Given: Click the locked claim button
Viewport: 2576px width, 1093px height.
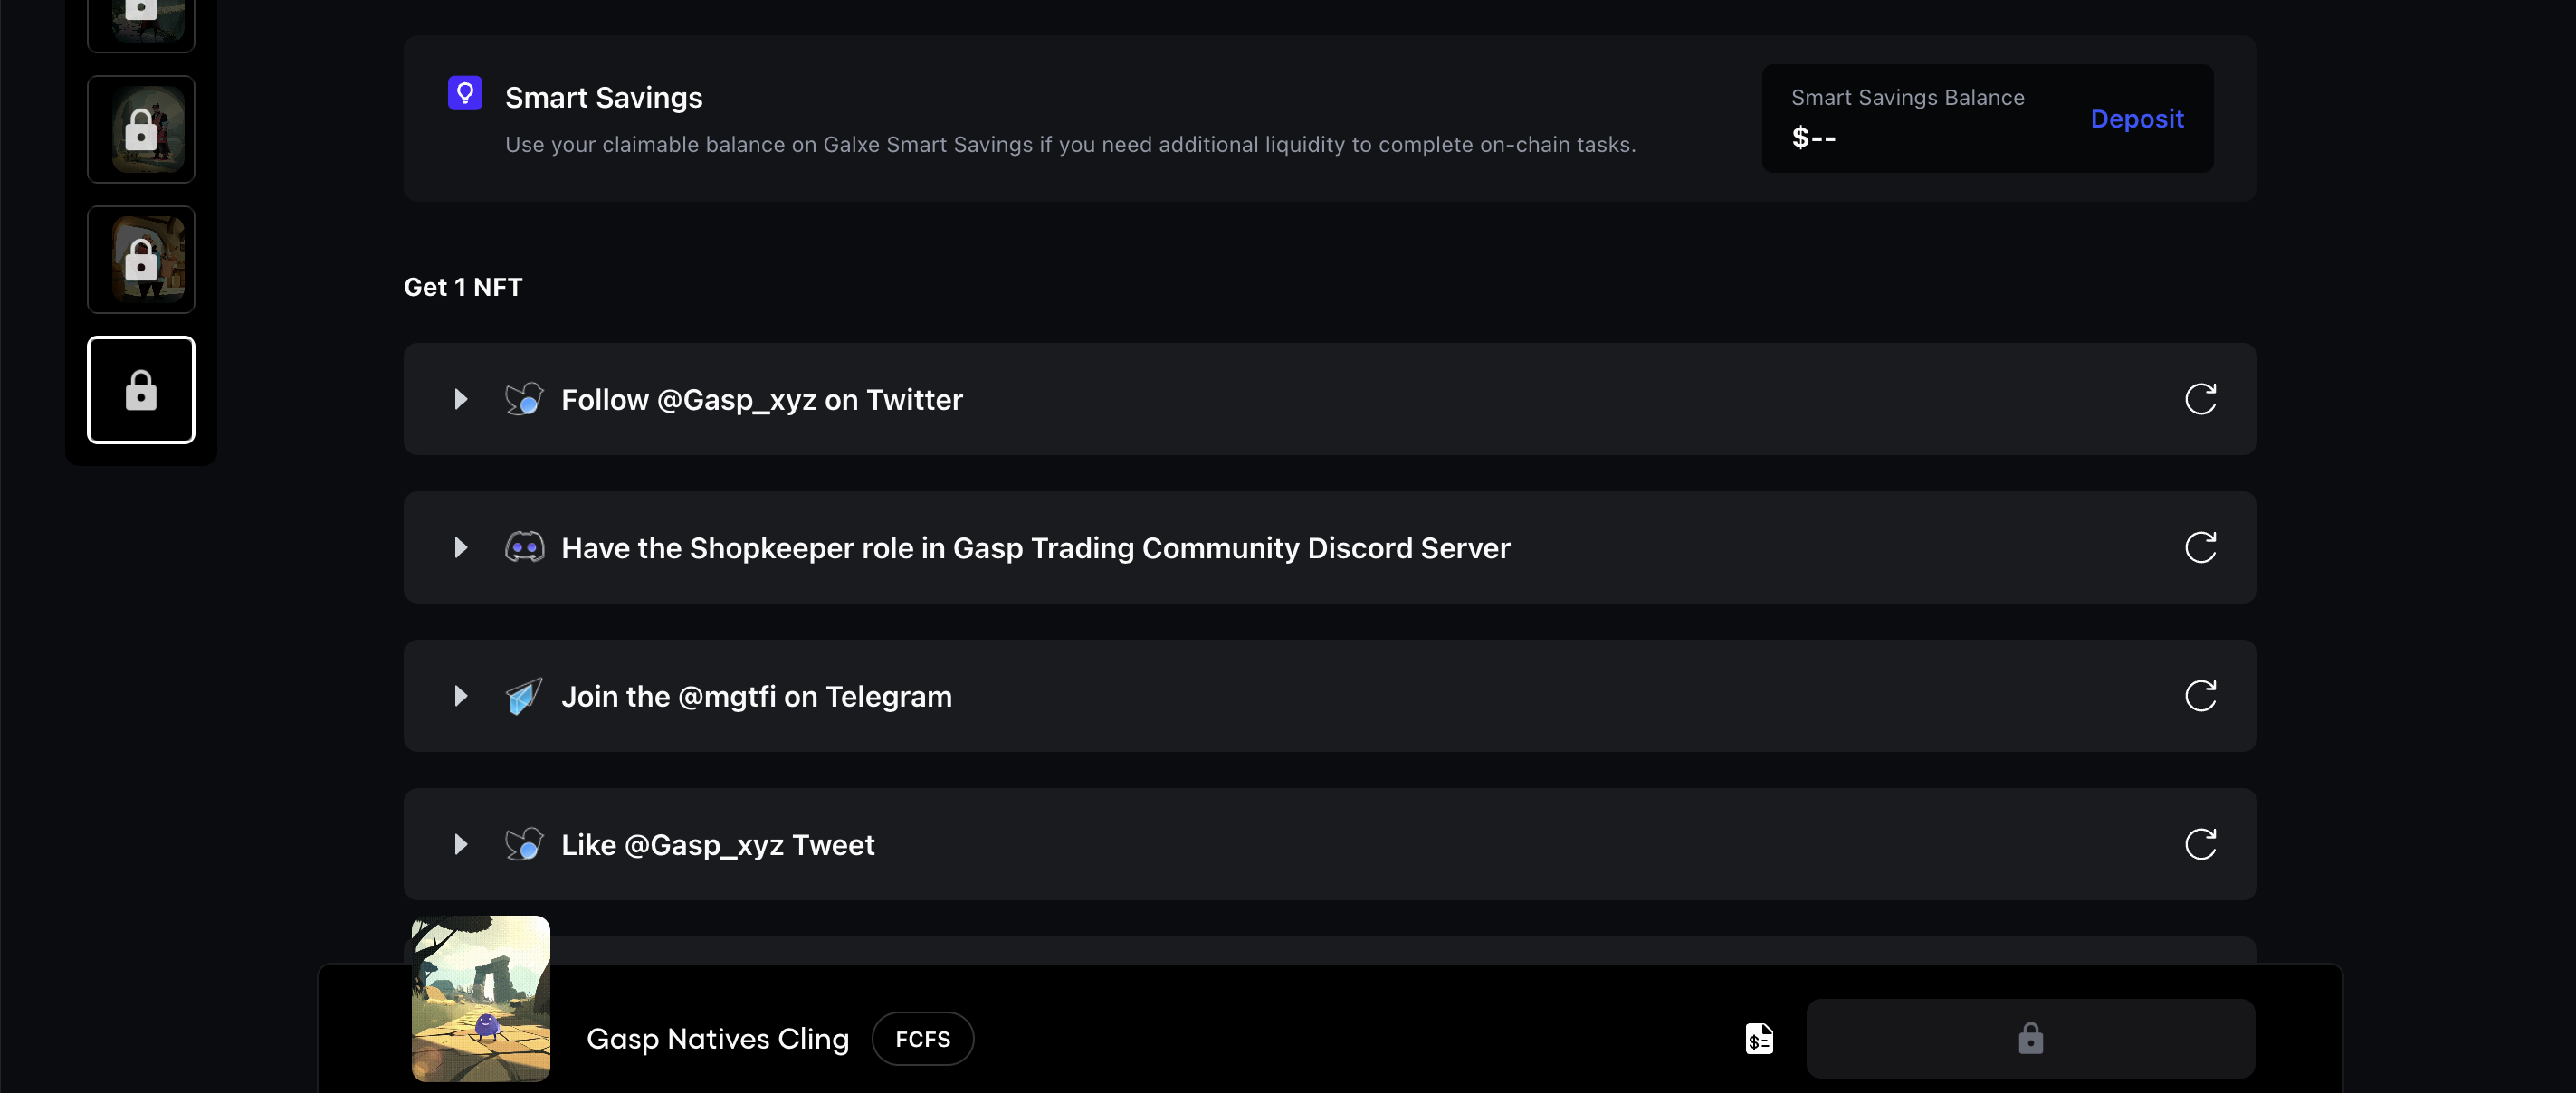Looking at the screenshot, I should click(2030, 1038).
